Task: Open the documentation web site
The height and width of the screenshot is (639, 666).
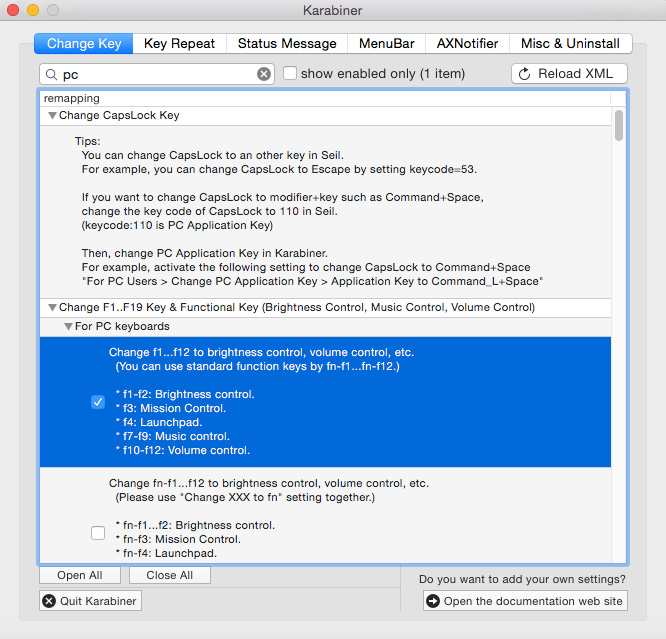Action: (x=525, y=601)
